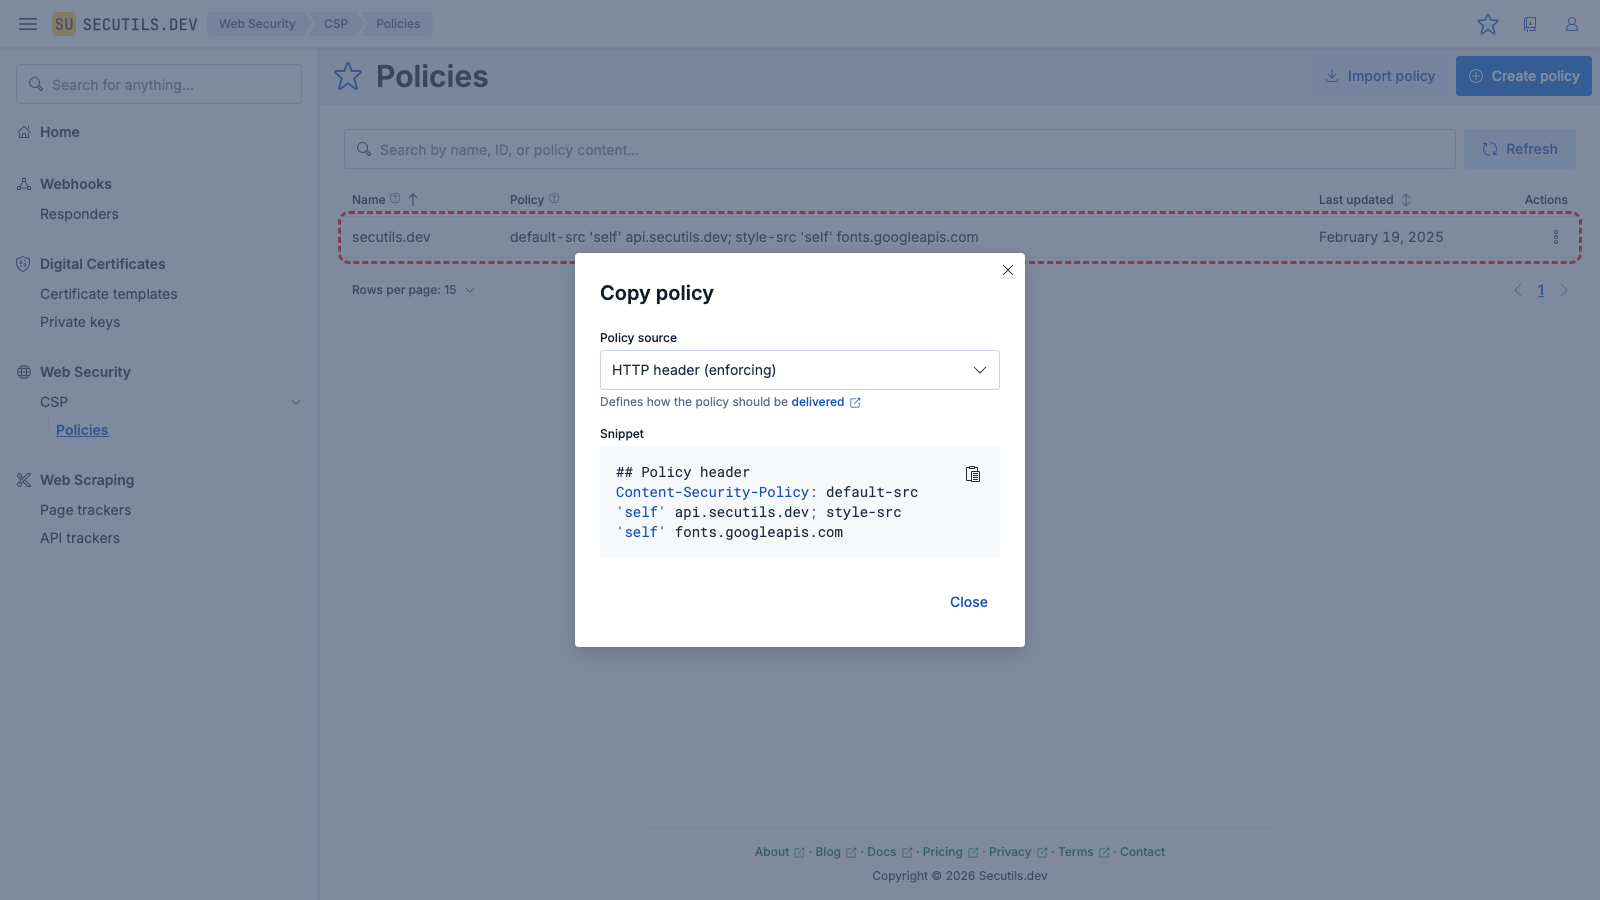This screenshot has height=900, width=1600.
Task: Click the Secutils.dev logo
Action: (x=125, y=24)
